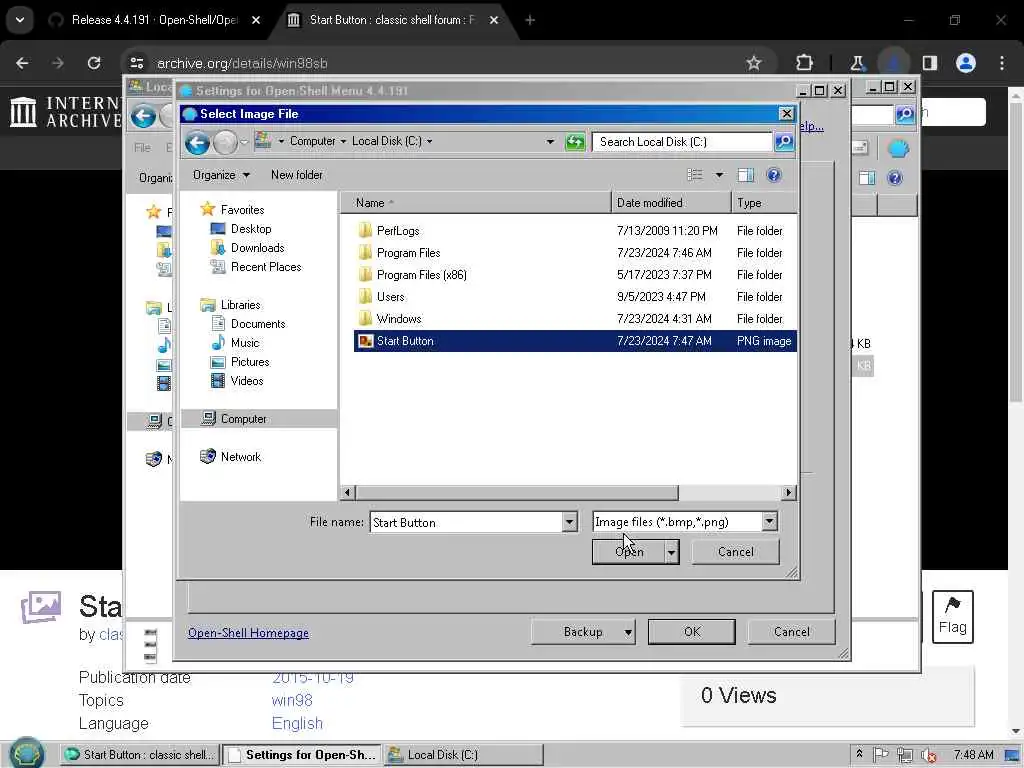The width and height of the screenshot is (1024, 768).
Task: Expand the Computer breadcrumb arrow
Action: (x=344, y=142)
